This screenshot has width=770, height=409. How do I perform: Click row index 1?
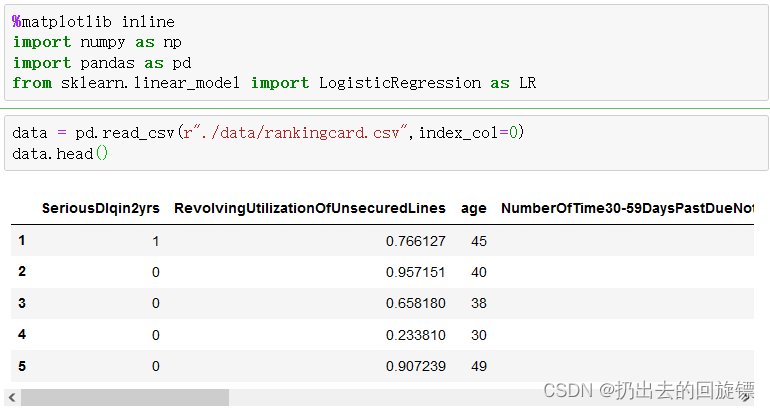click(x=22, y=241)
